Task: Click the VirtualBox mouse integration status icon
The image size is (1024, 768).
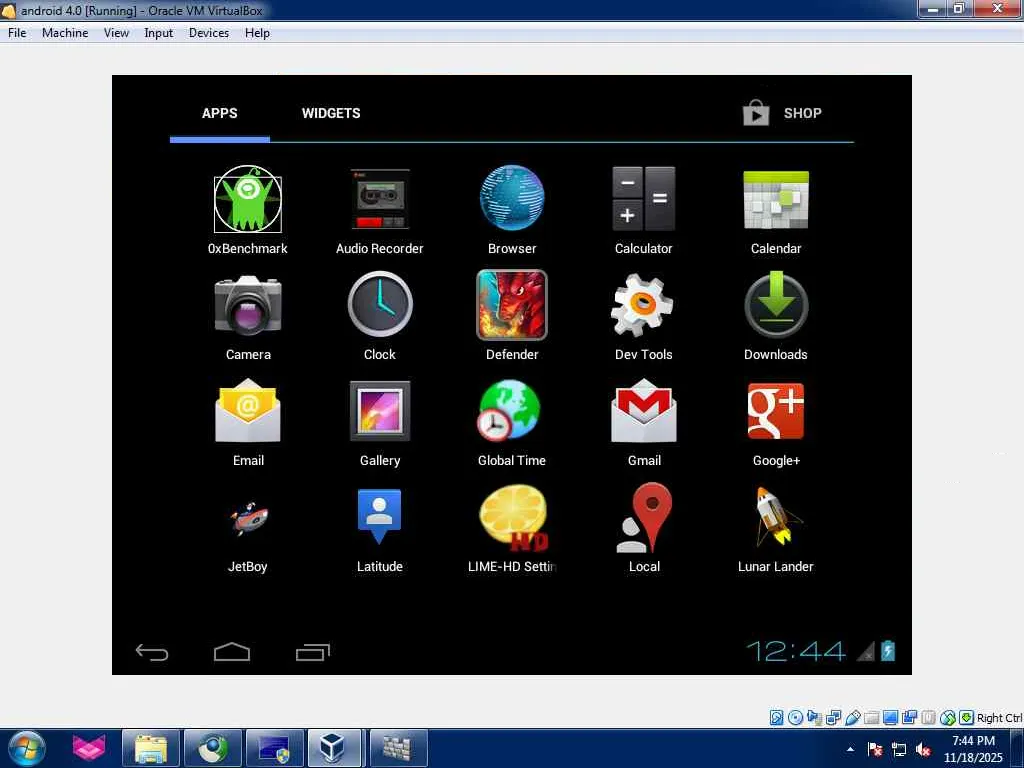Action: 948,718
